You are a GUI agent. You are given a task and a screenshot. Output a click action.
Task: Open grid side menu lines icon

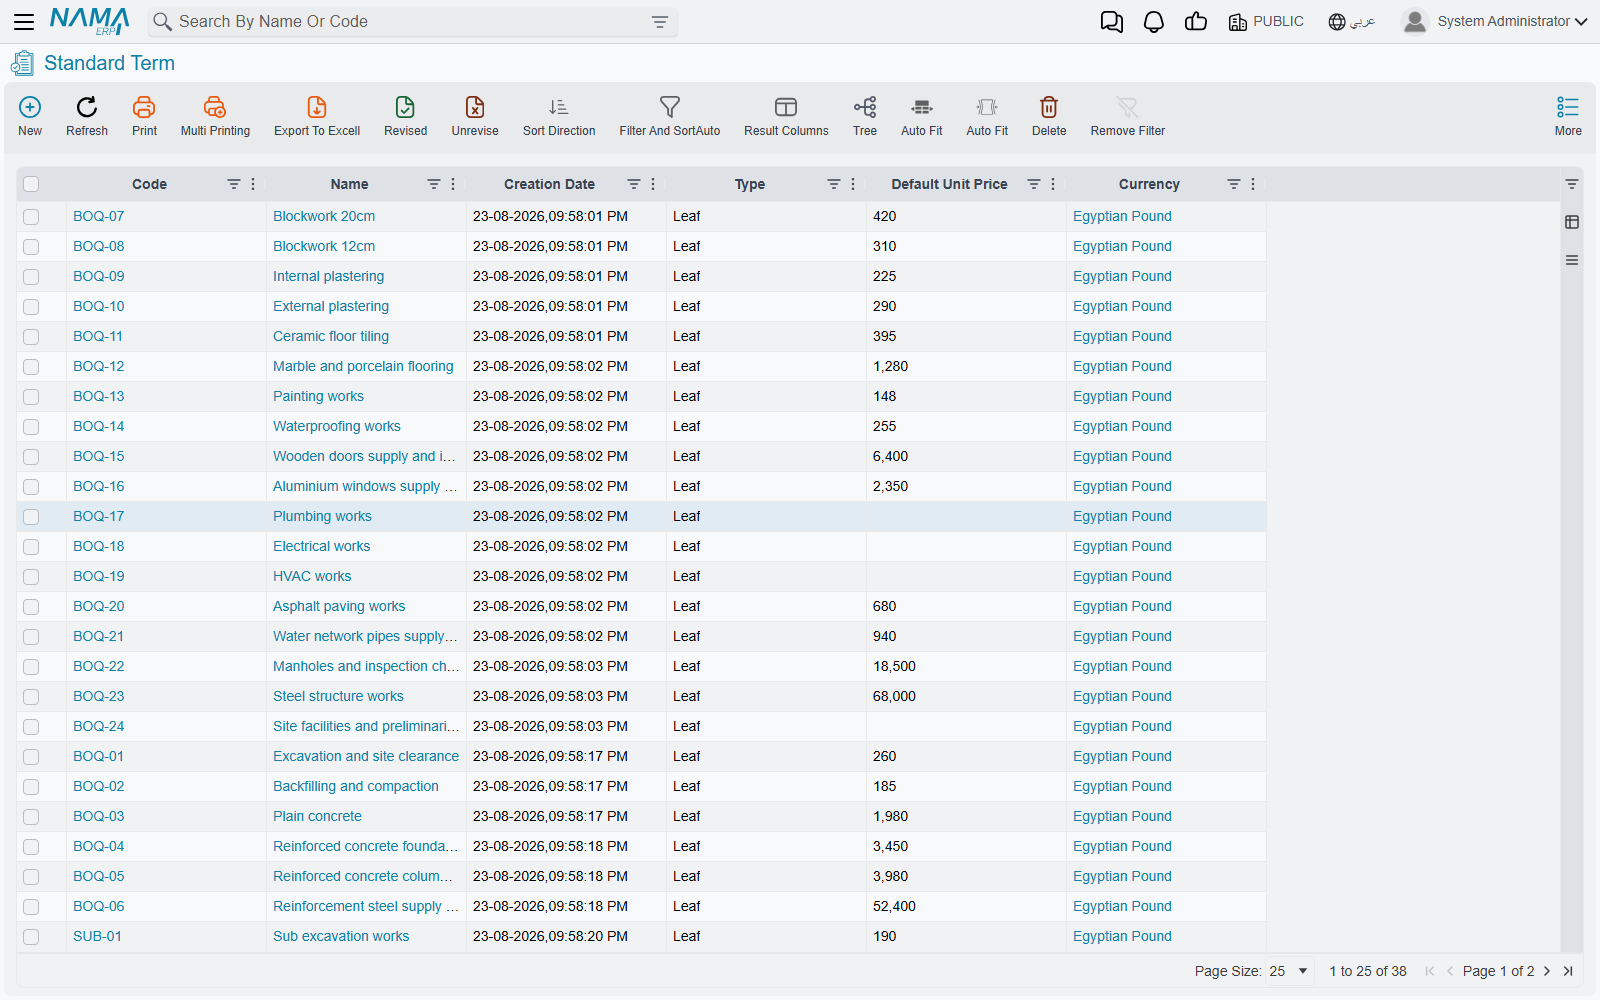pyautogui.click(x=1572, y=260)
